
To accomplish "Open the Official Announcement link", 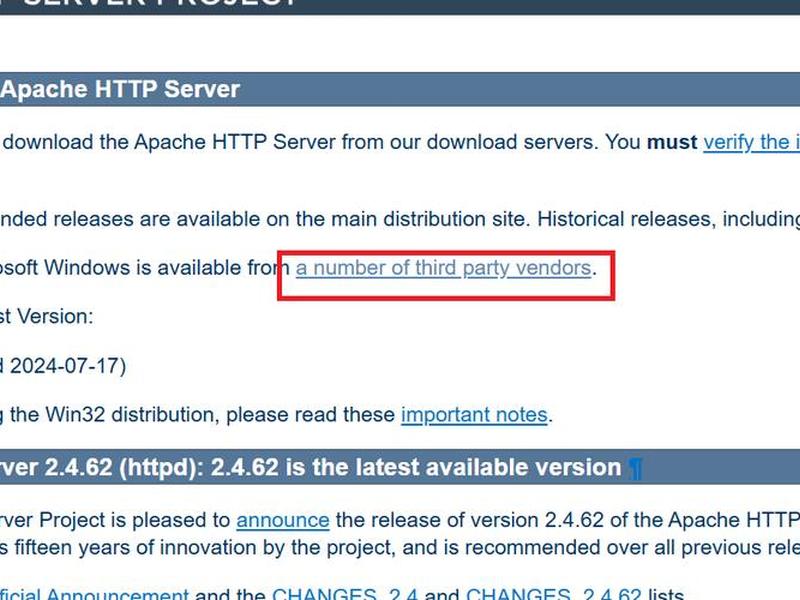I will click(x=94, y=594).
